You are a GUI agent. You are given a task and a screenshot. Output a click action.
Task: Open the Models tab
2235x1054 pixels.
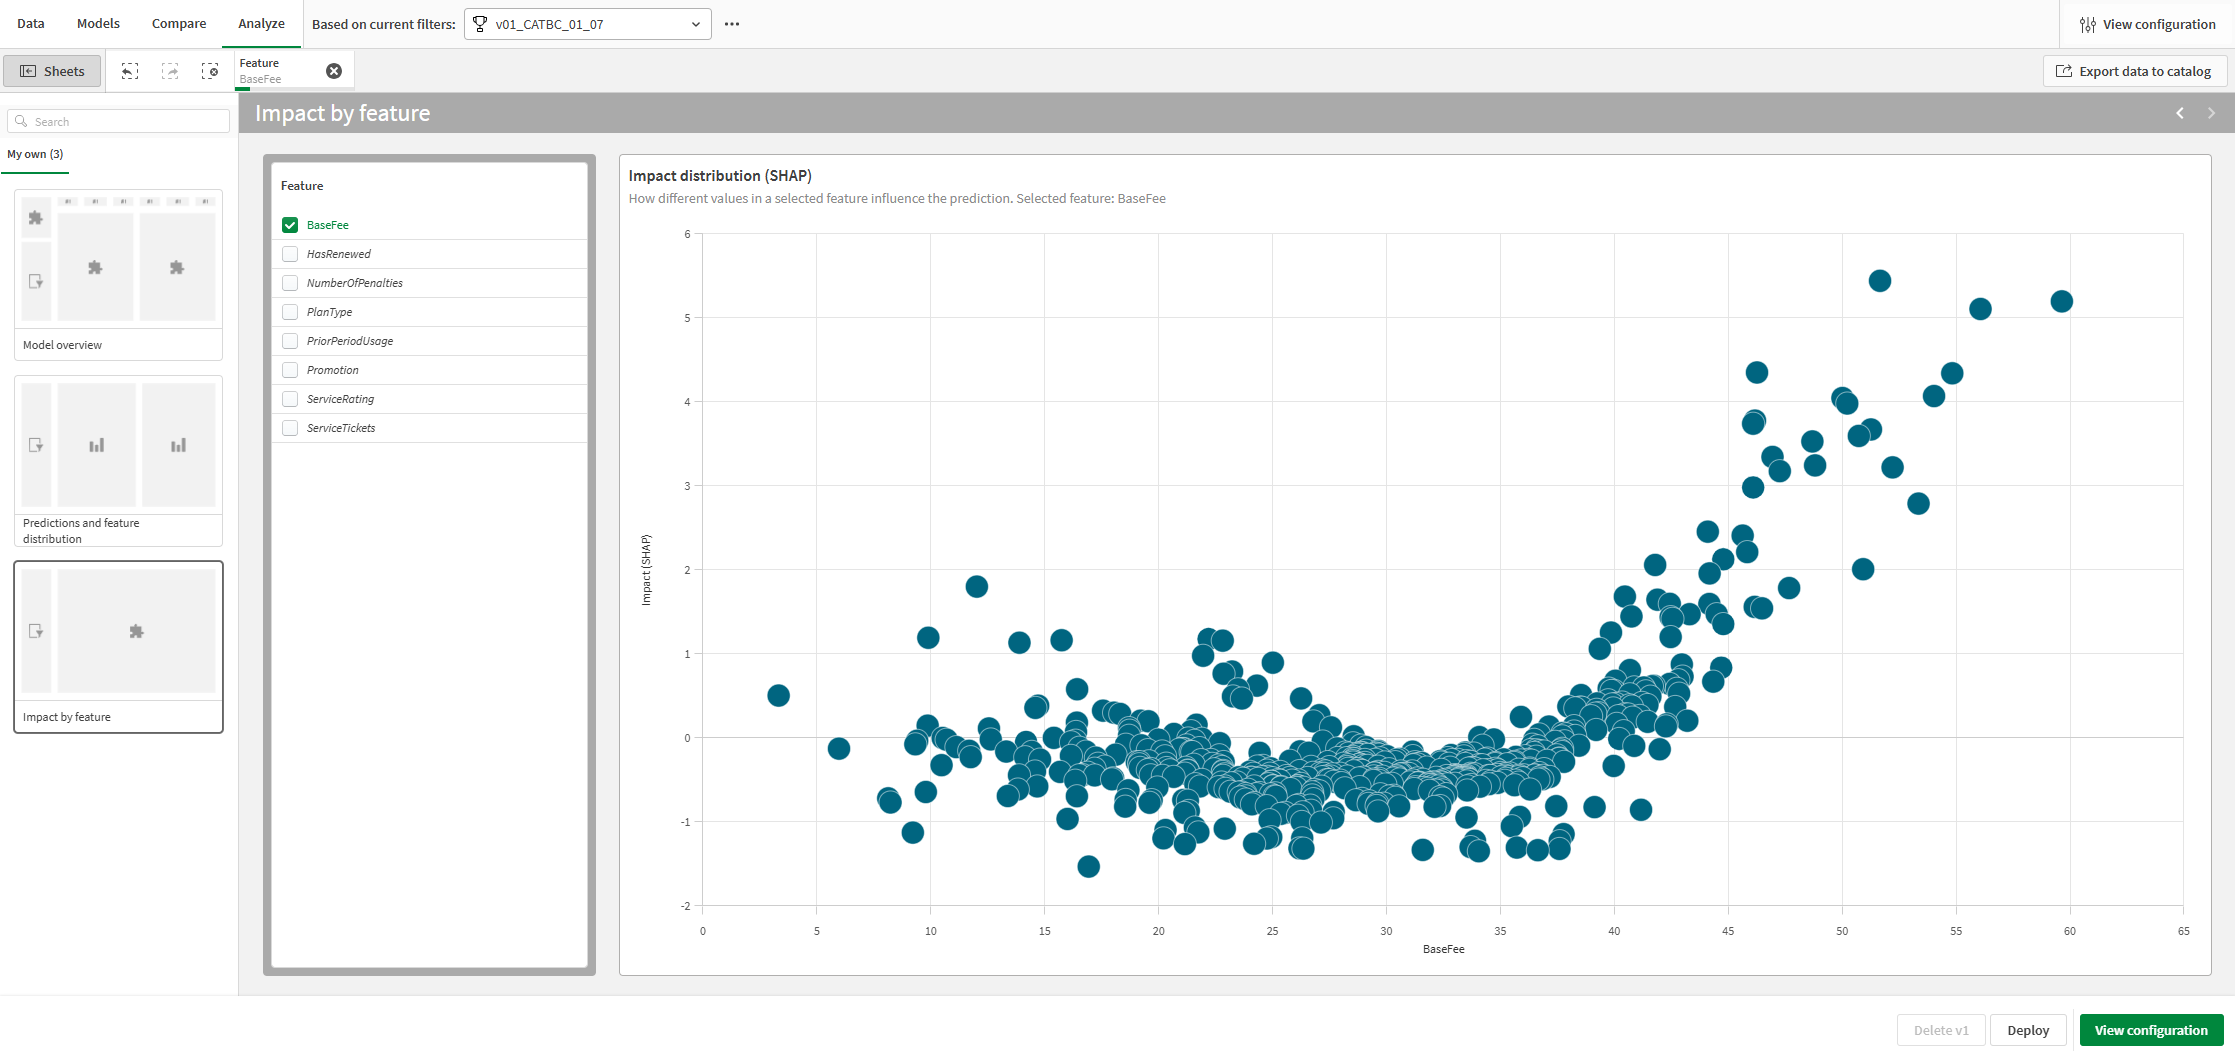click(97, 23)
